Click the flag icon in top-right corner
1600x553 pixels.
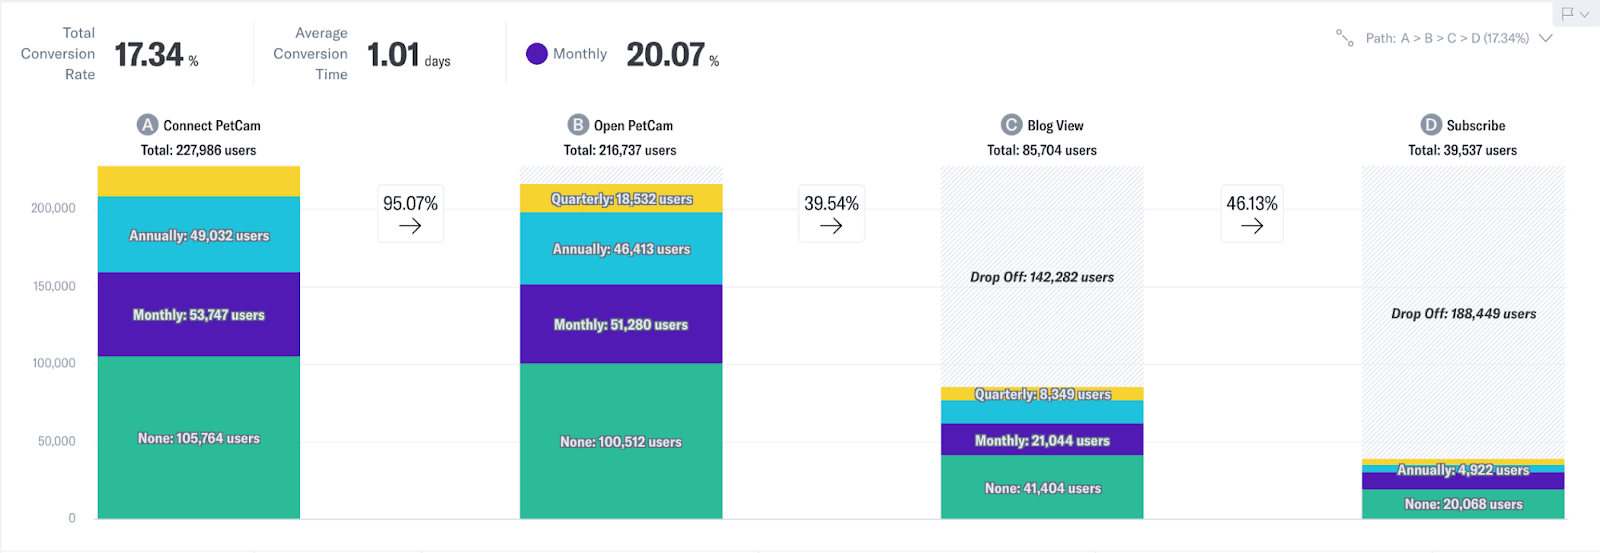coord(1567,14)
